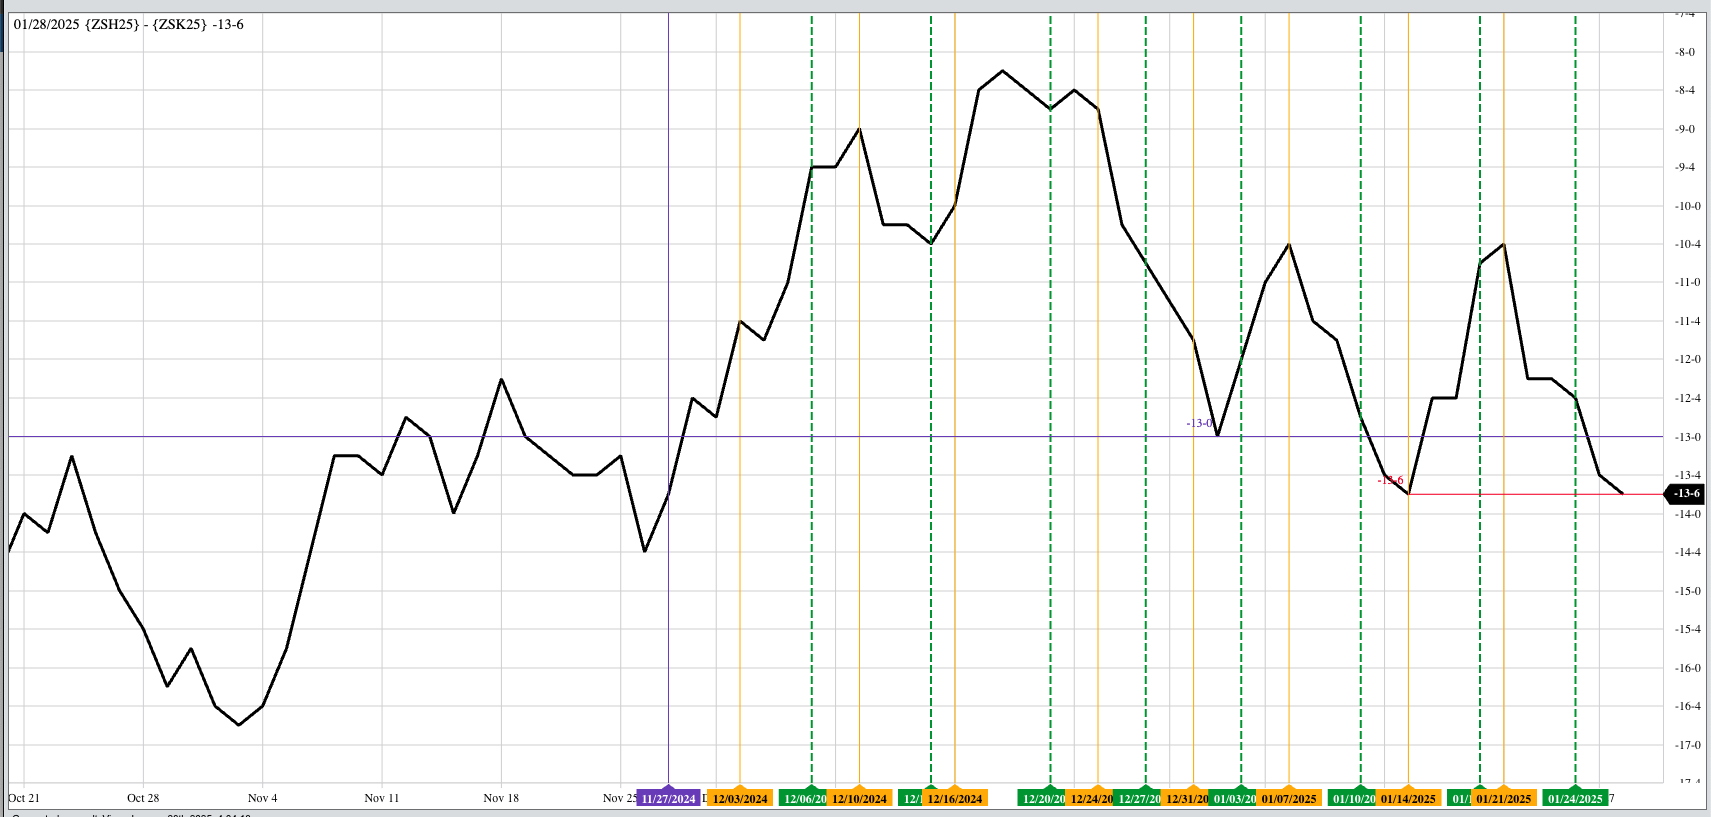Click the orange 01/07/2025 date marker
Screen dimensions: 1711x817
[1289, 798]
